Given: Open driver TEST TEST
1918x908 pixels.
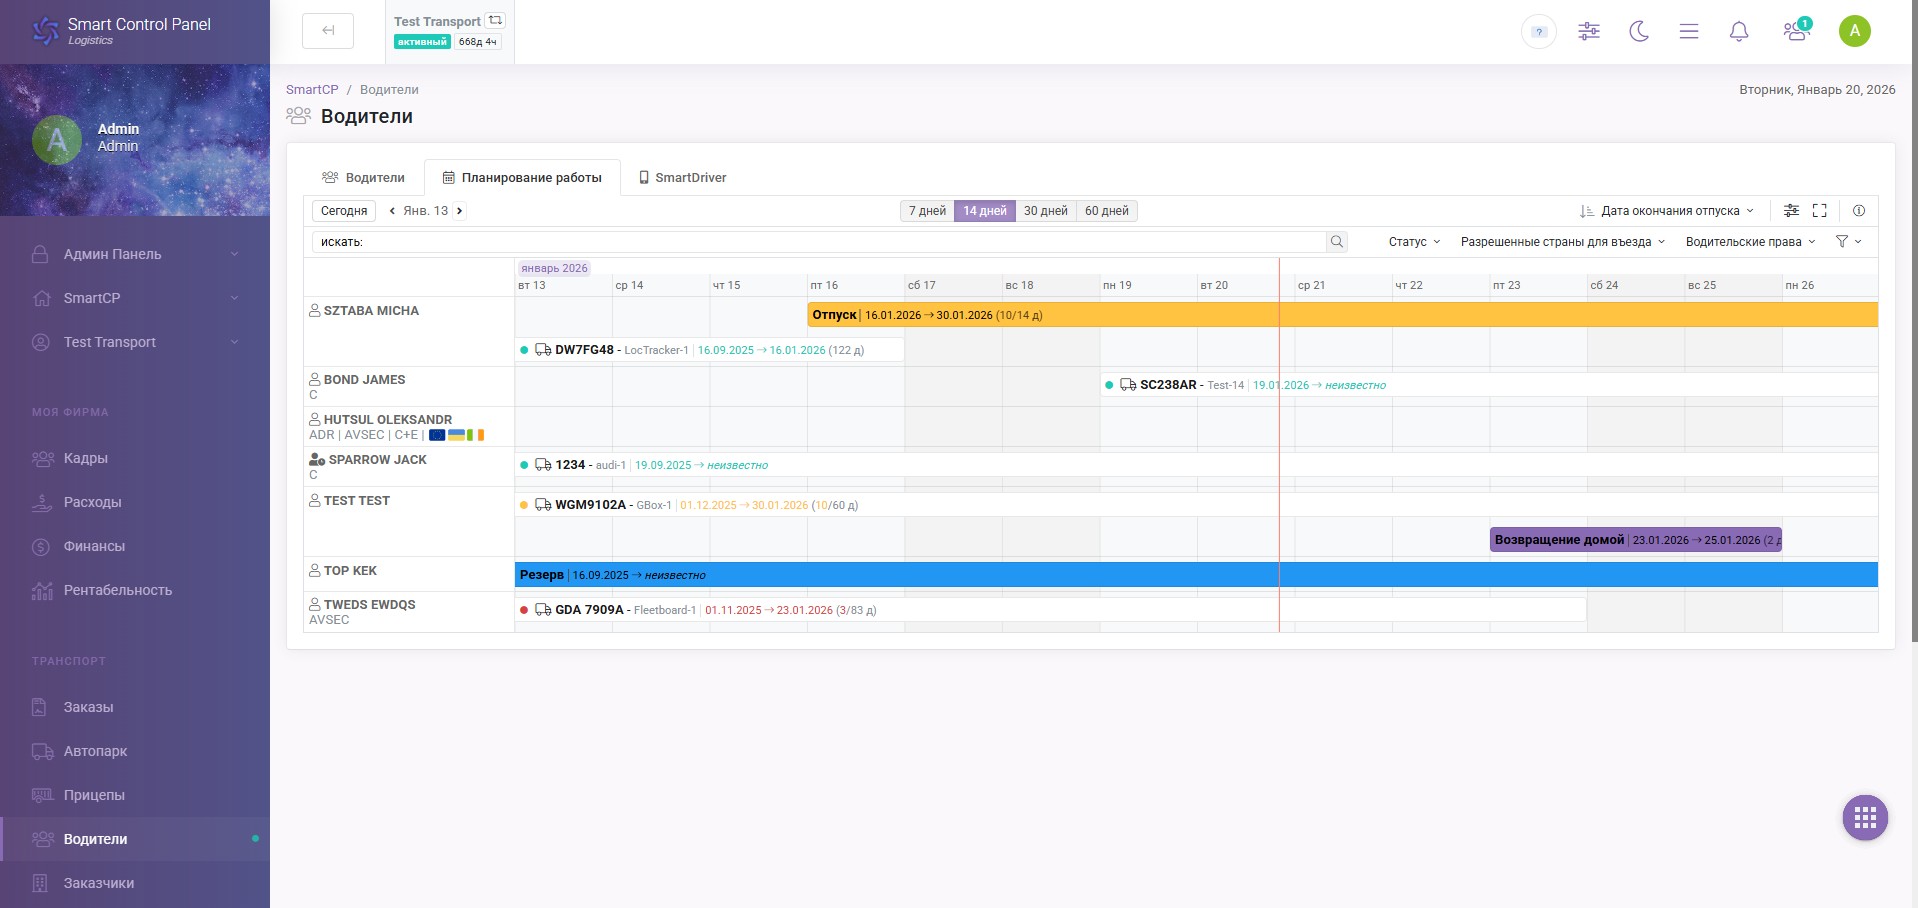Looking at the screenshot, I should (356, 501).
